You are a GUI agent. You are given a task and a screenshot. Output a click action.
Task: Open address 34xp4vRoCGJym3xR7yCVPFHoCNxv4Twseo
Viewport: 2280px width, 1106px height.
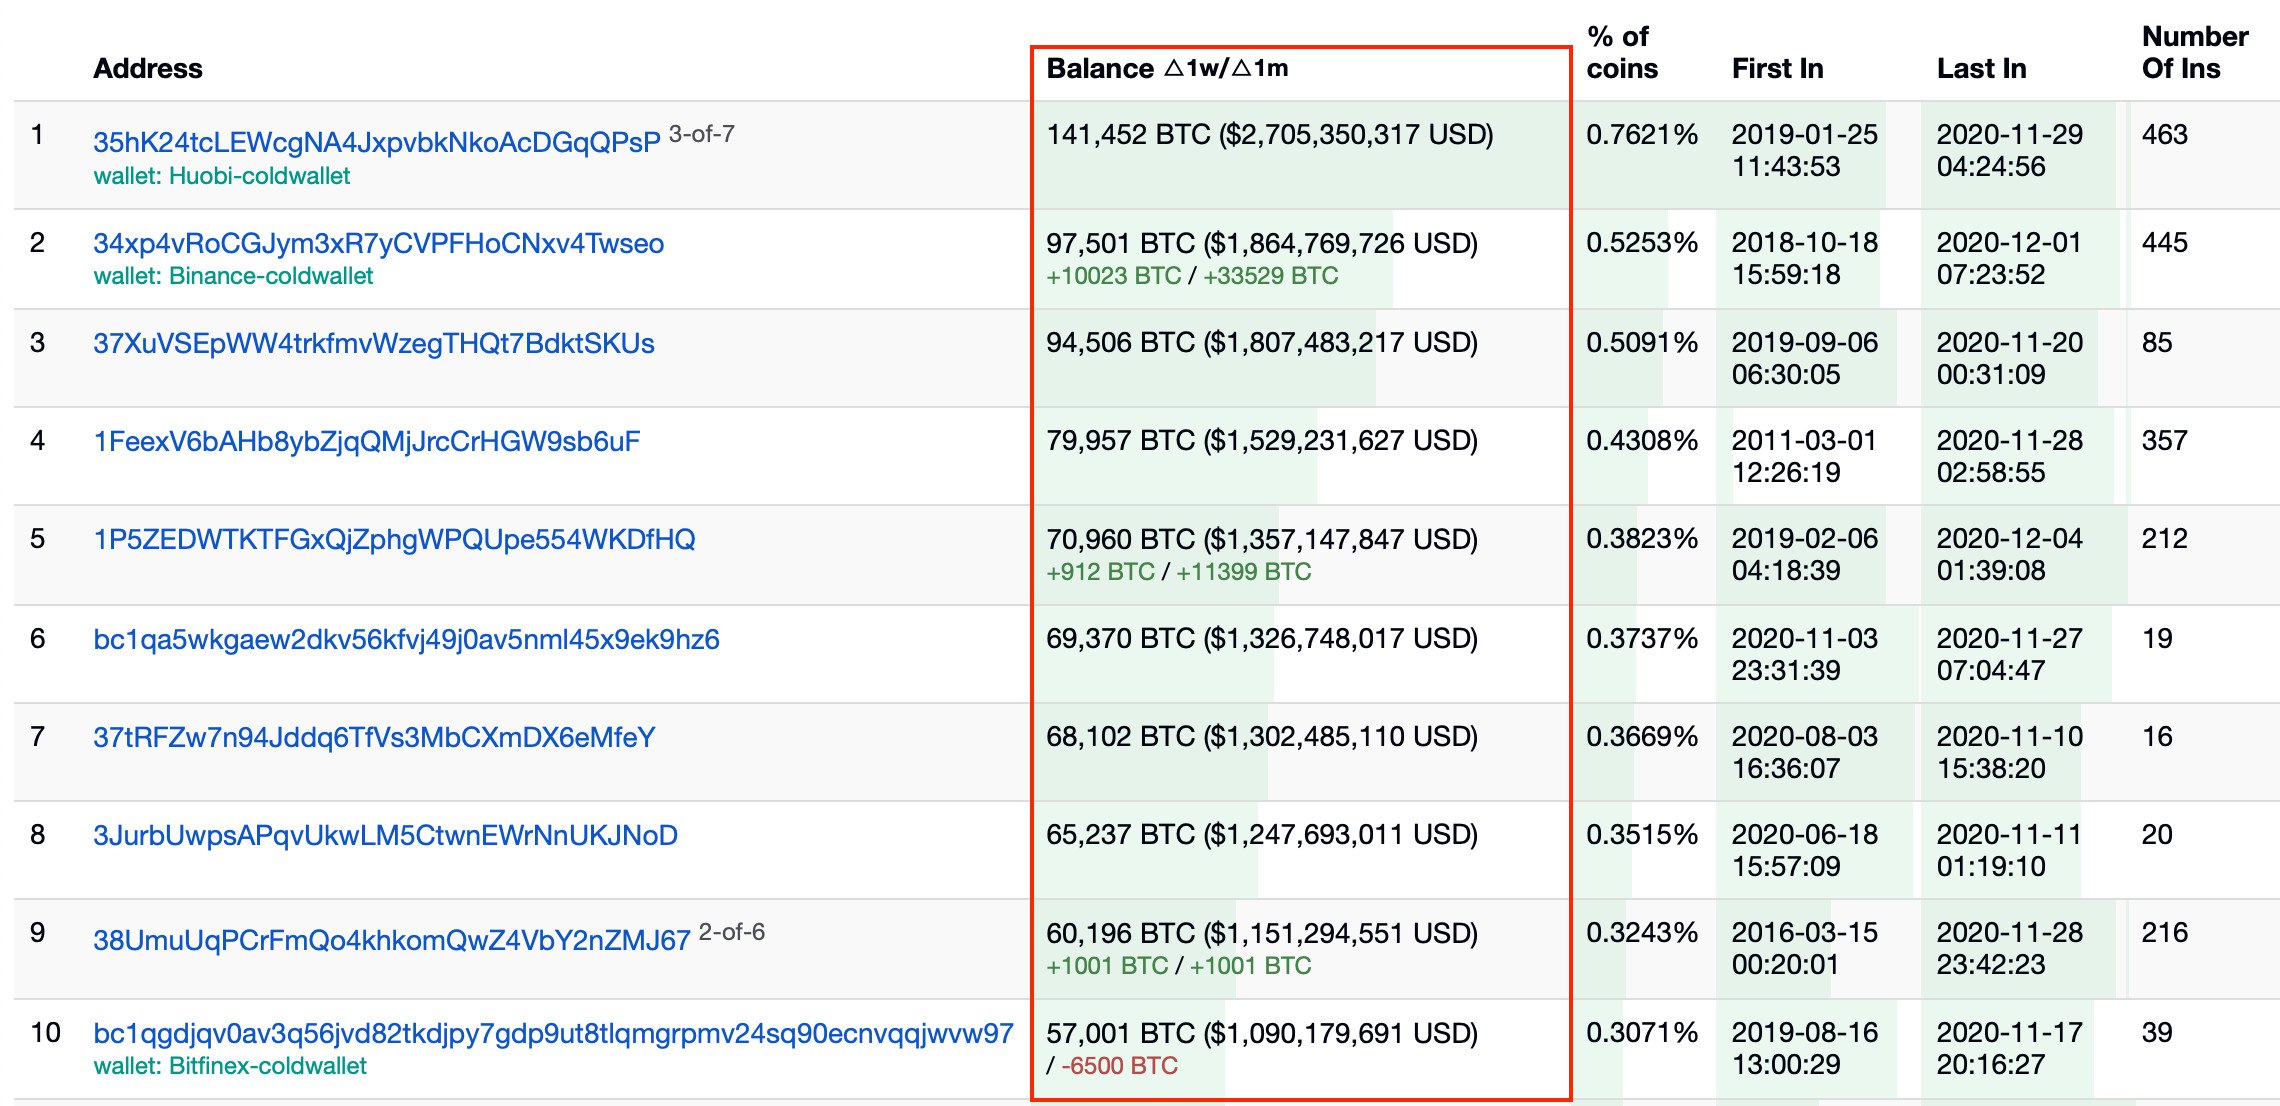(378, 243)
